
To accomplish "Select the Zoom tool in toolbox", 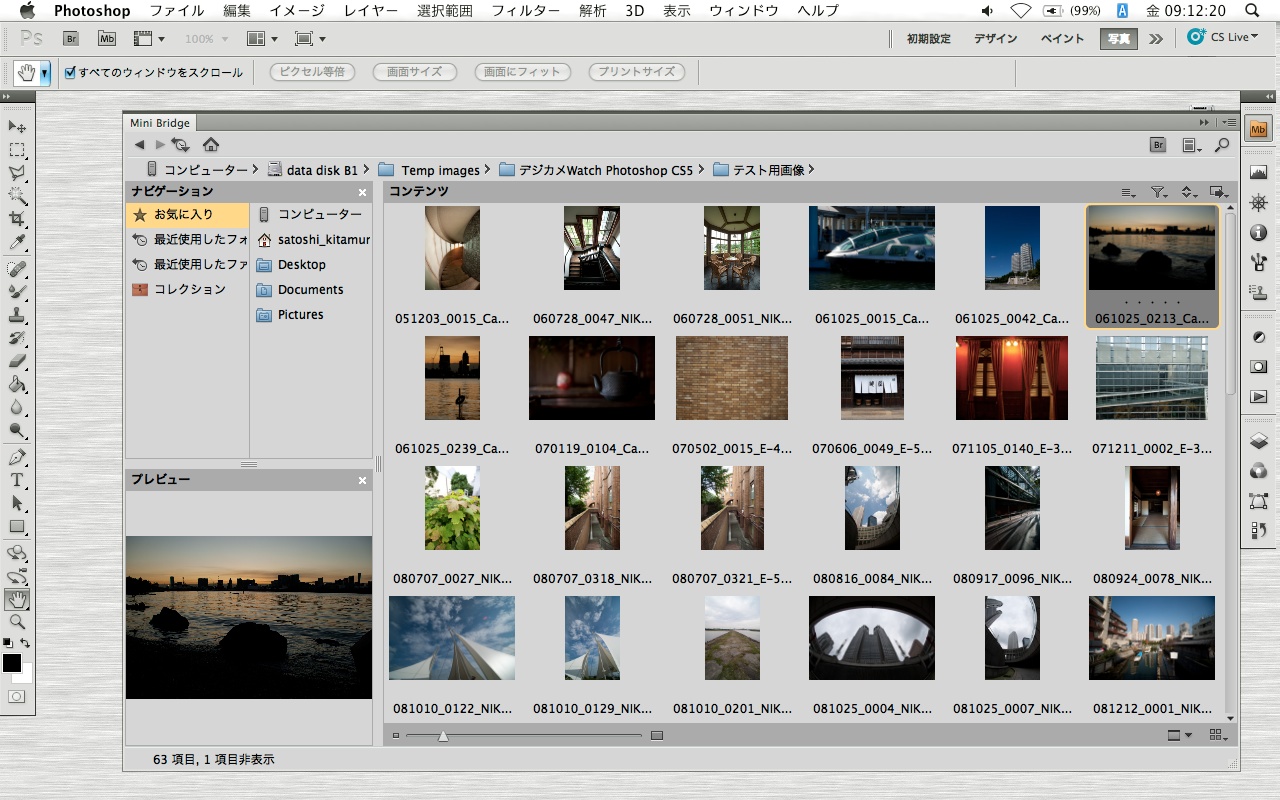I will (x=17, y=622).
